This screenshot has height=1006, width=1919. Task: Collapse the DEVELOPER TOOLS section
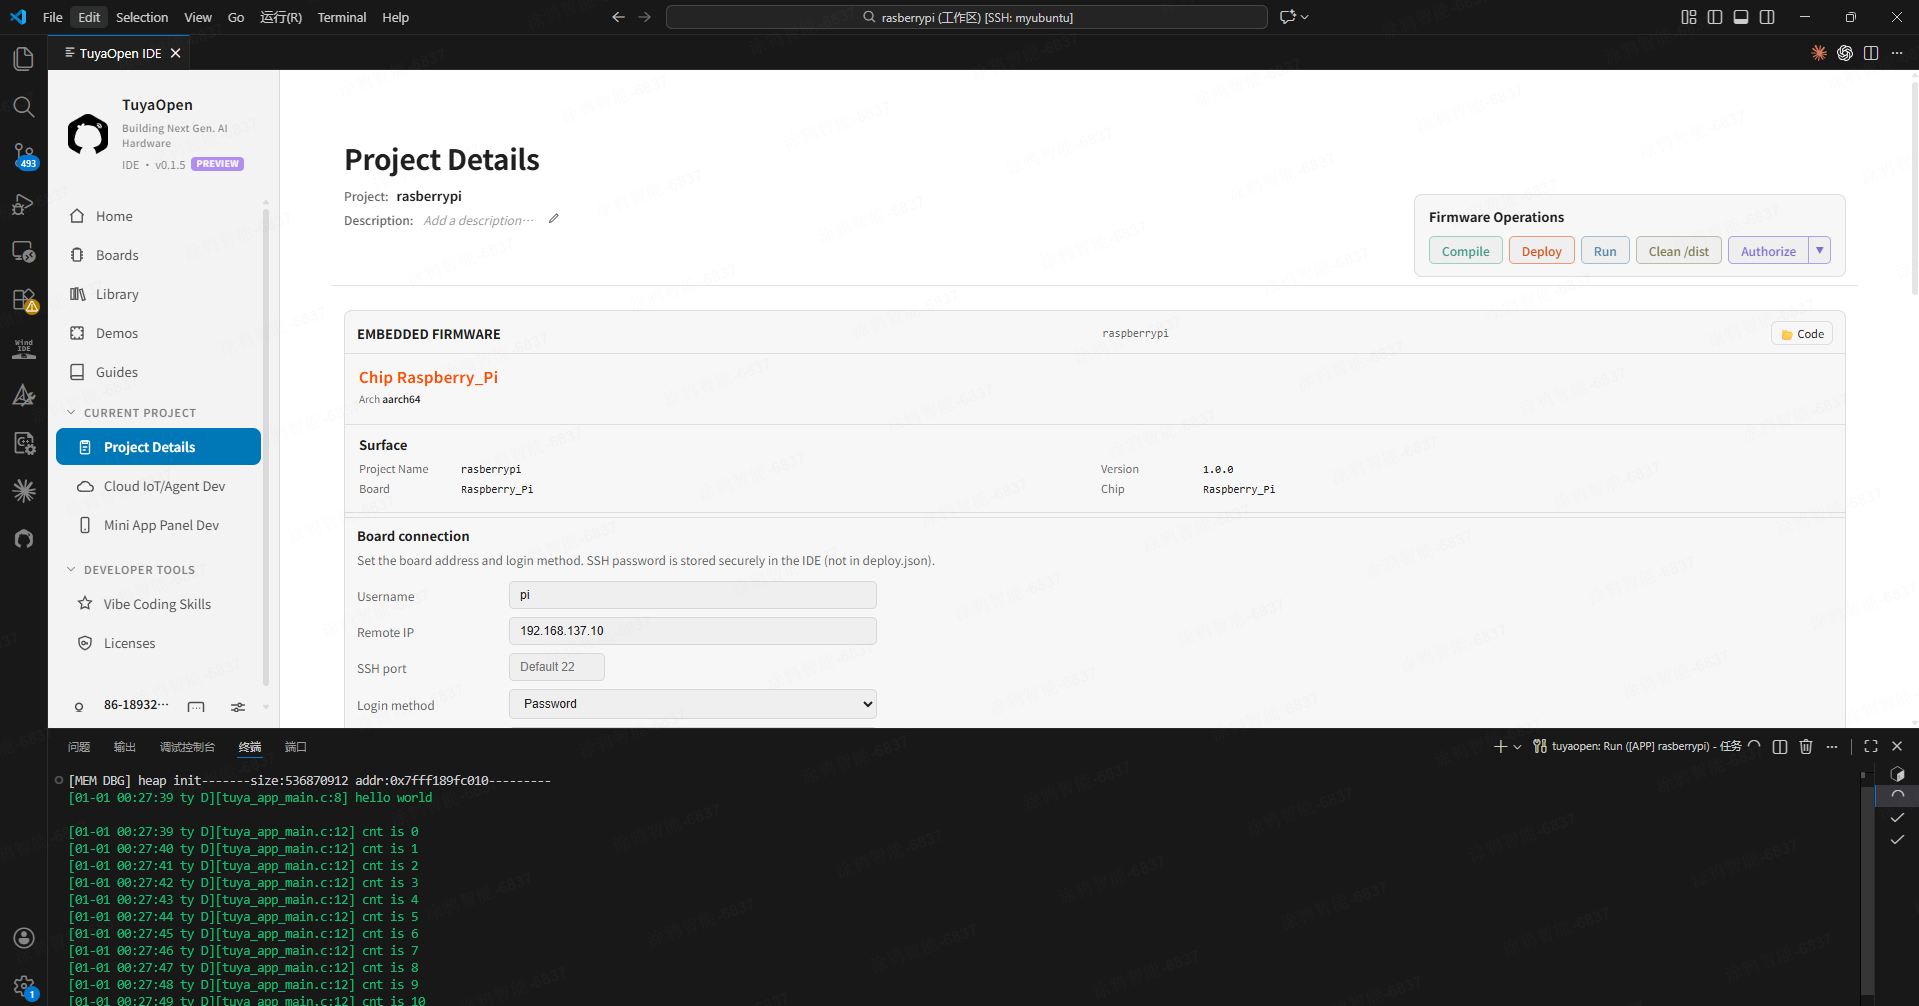[71, 569]
